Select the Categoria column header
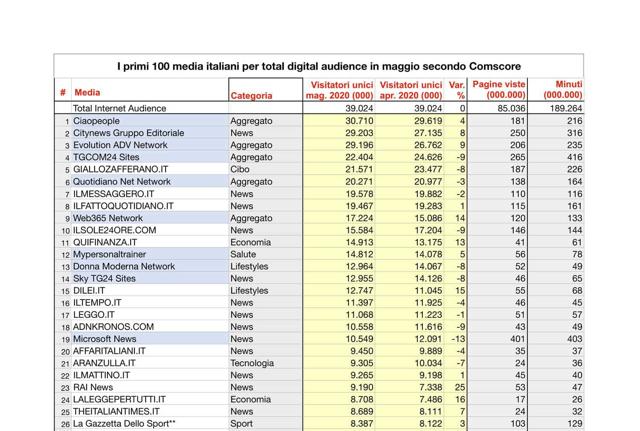Image resolution: width=640 pixels, height=431 pixels. point(251,96)
